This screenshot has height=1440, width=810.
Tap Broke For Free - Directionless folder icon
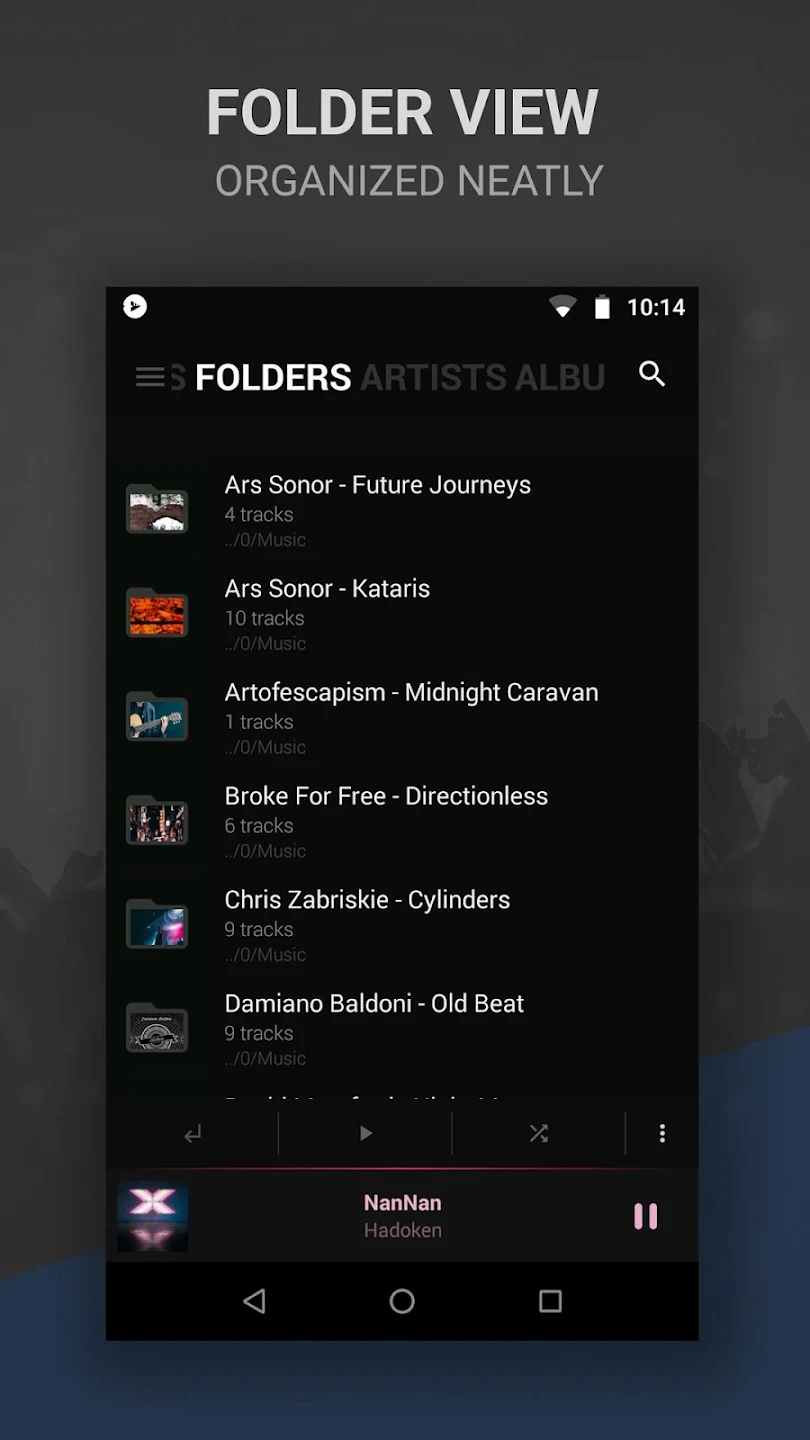point(157,820)
